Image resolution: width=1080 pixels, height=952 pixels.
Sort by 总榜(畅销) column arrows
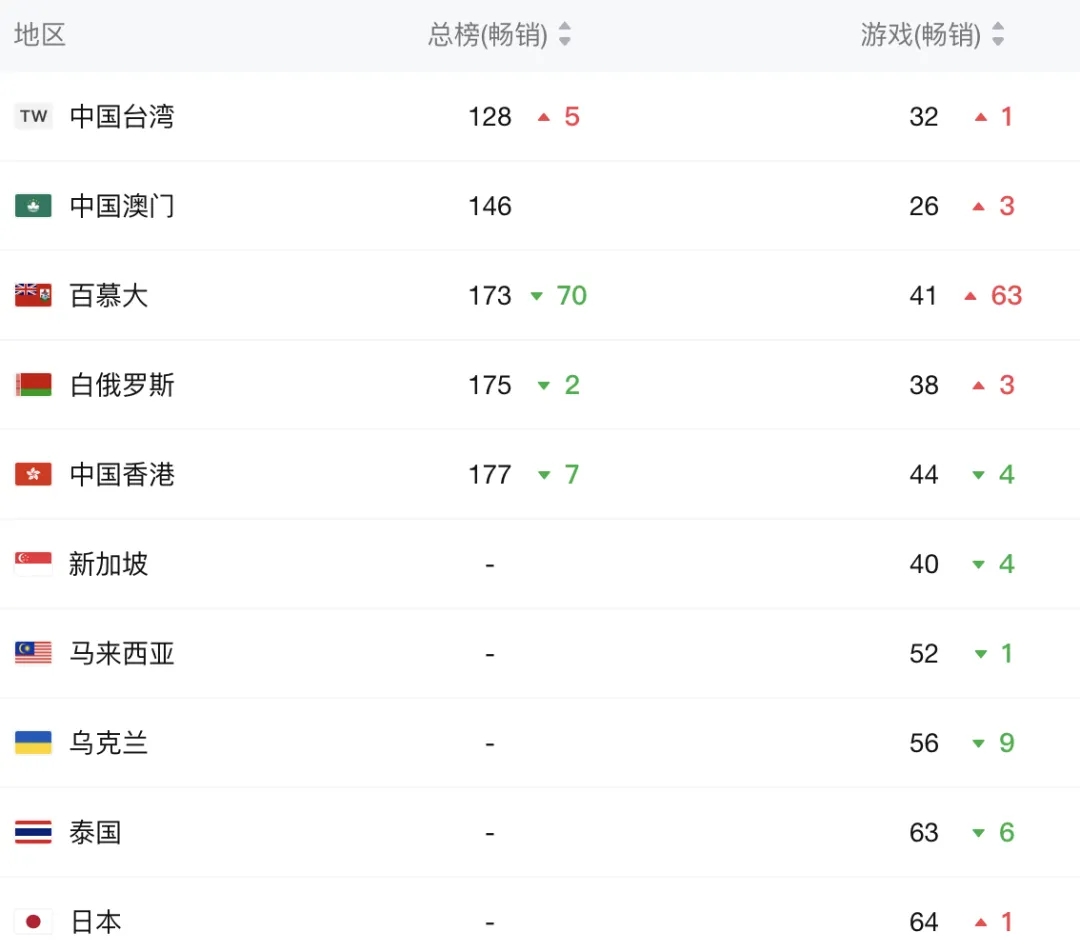point(565,35)
